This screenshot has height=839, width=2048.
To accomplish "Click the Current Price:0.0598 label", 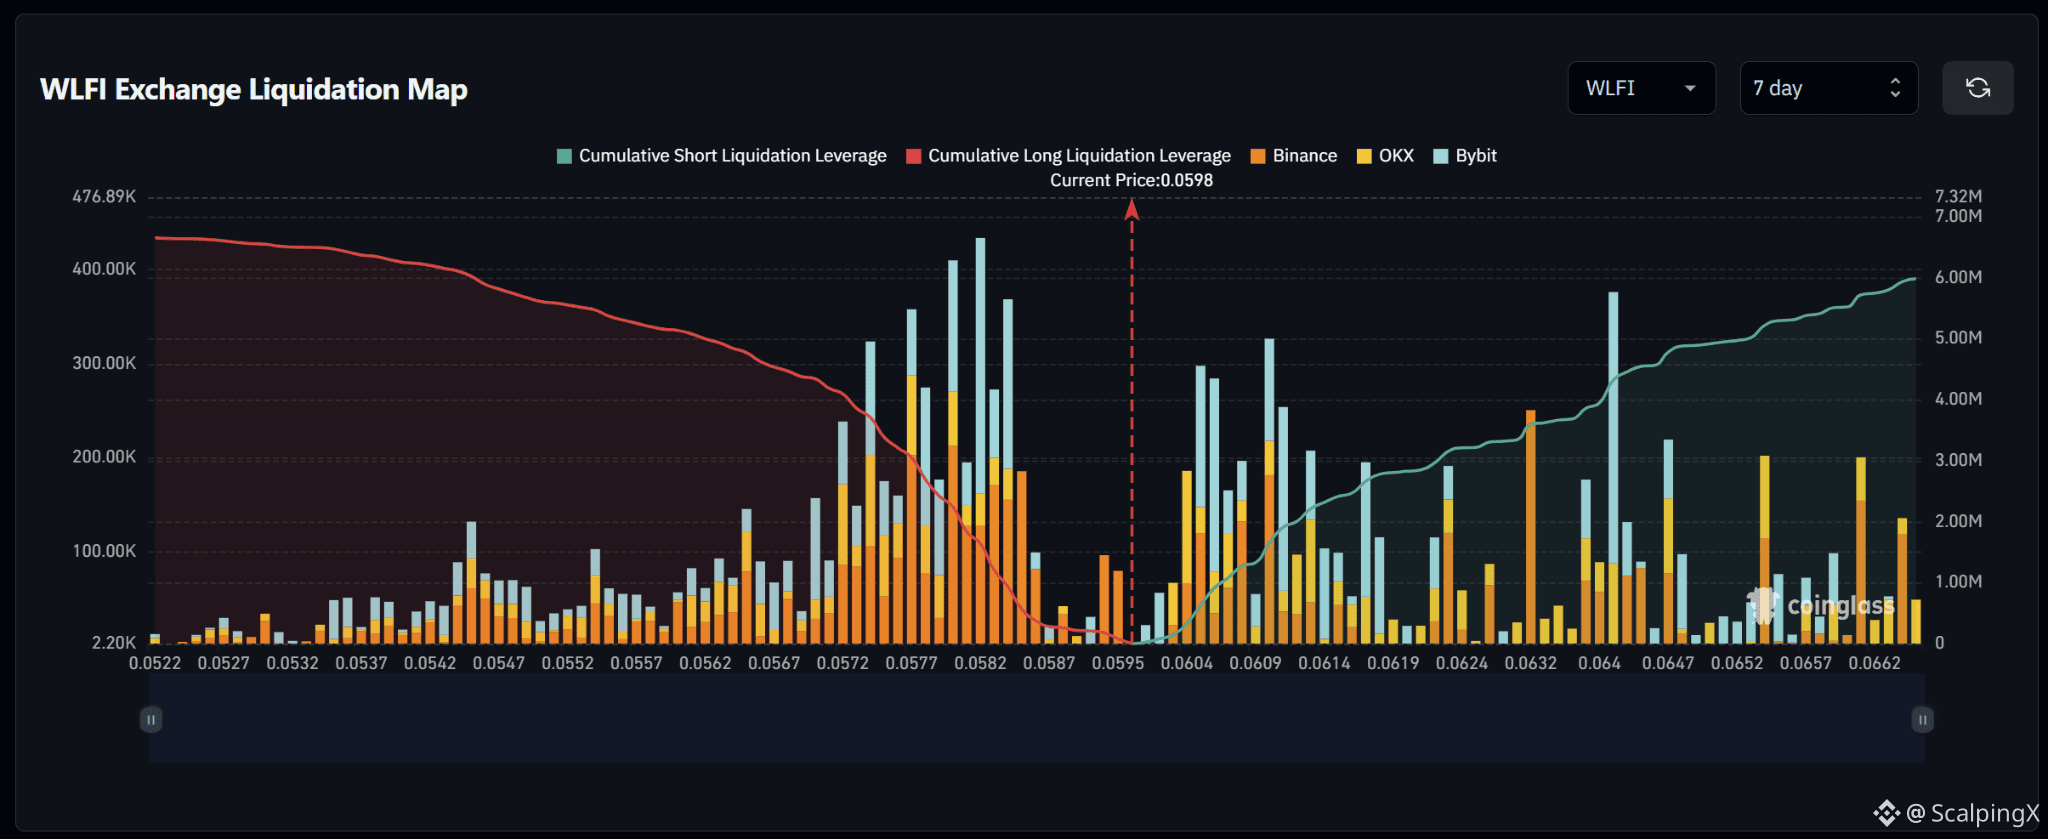I will pos(1131,180).
